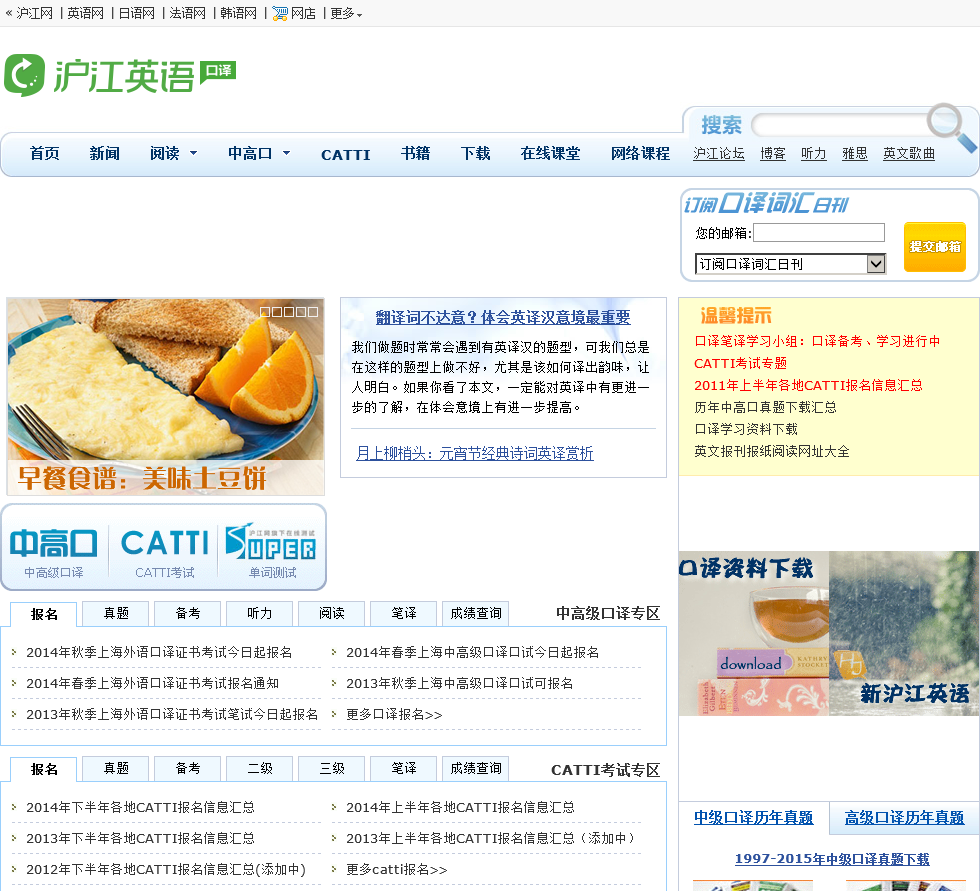Open 2014年秋季上海外语口译证书考试今日起报名

tap(159, 652)
